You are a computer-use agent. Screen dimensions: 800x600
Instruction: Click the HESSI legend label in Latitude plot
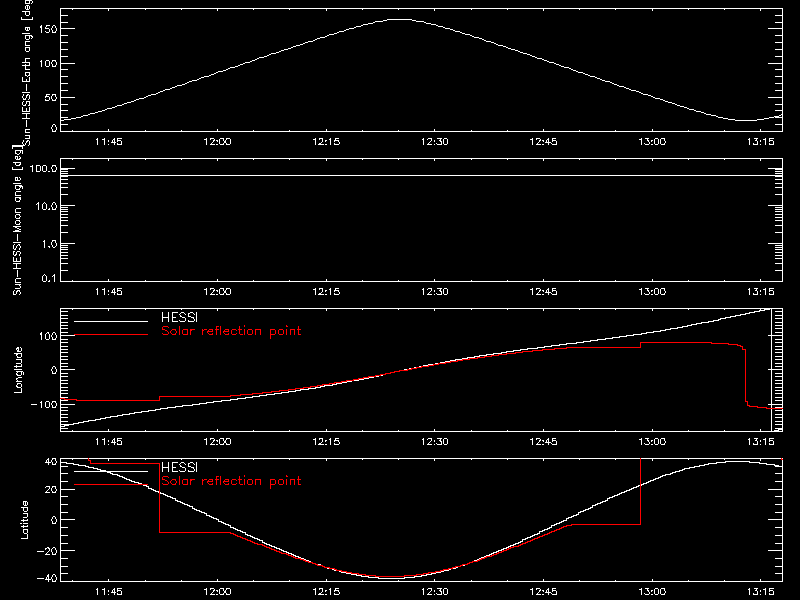[x=179, y=467]
